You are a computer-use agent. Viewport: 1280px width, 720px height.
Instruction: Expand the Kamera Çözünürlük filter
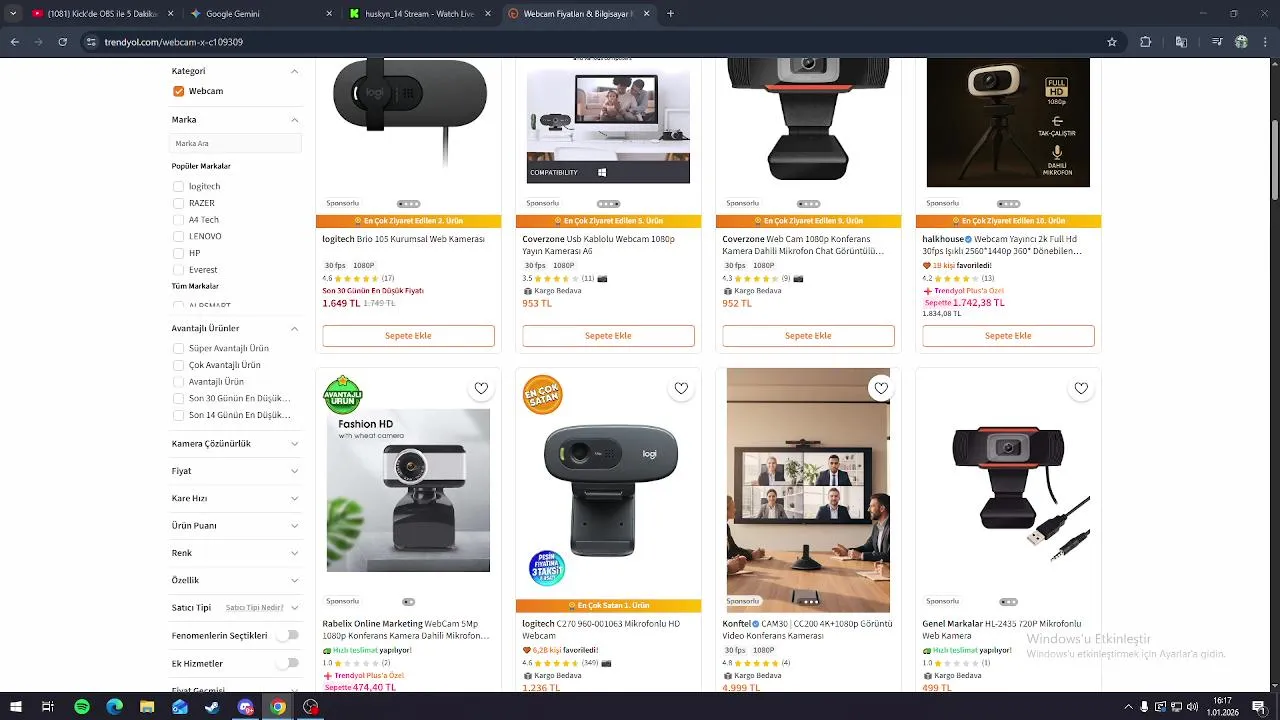click(235, 443)
